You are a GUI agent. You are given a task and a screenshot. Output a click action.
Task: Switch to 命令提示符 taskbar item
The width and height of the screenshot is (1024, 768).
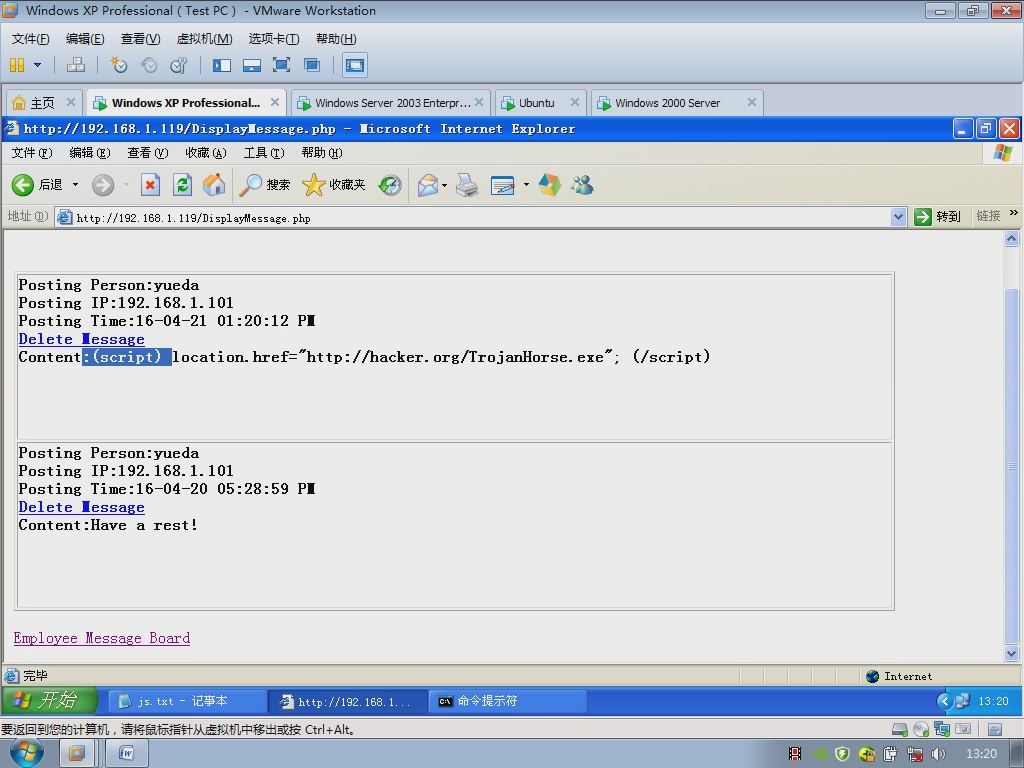click(507, 701)
